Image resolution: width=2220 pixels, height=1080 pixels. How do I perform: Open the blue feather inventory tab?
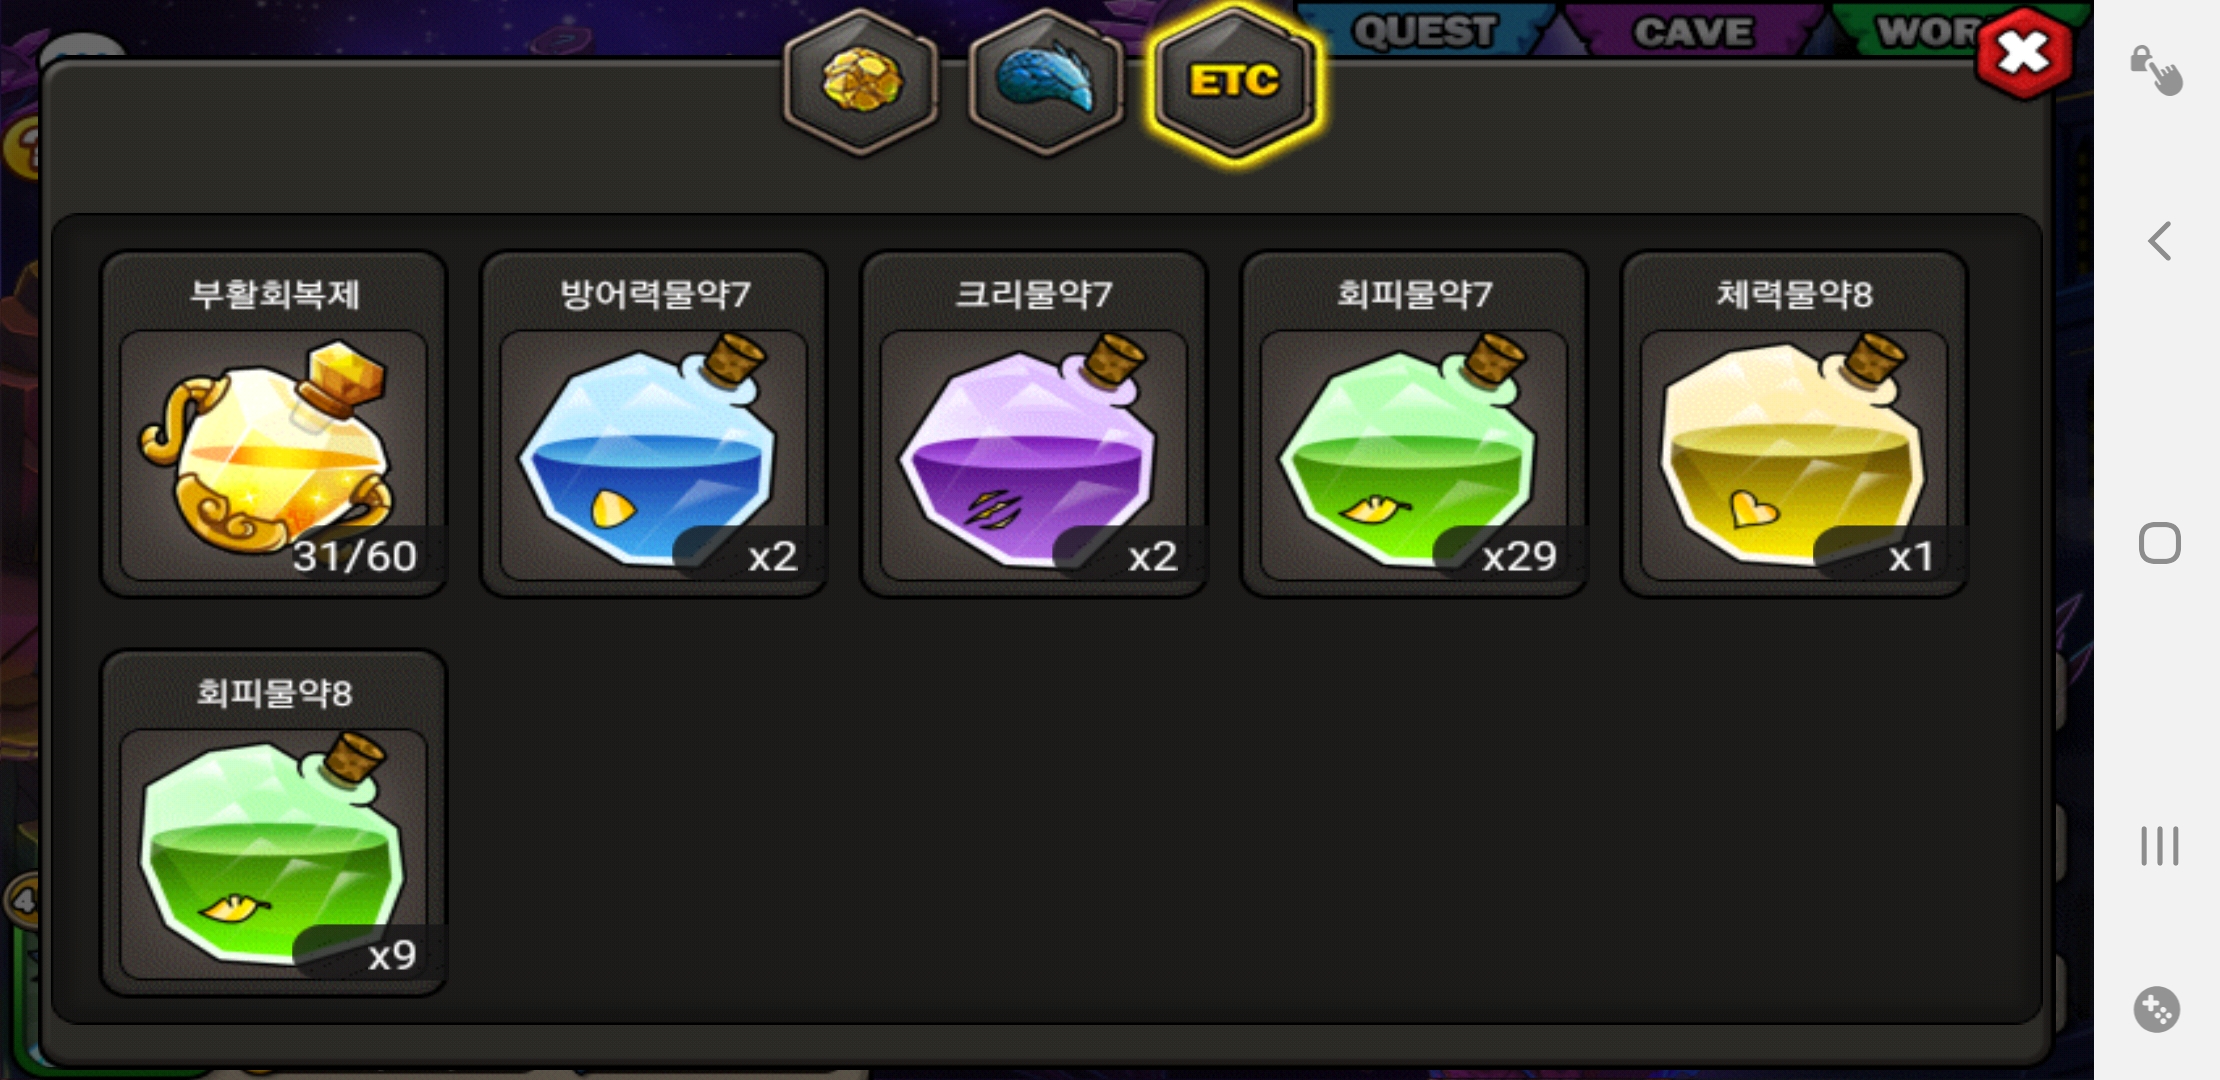[1046, 82]
